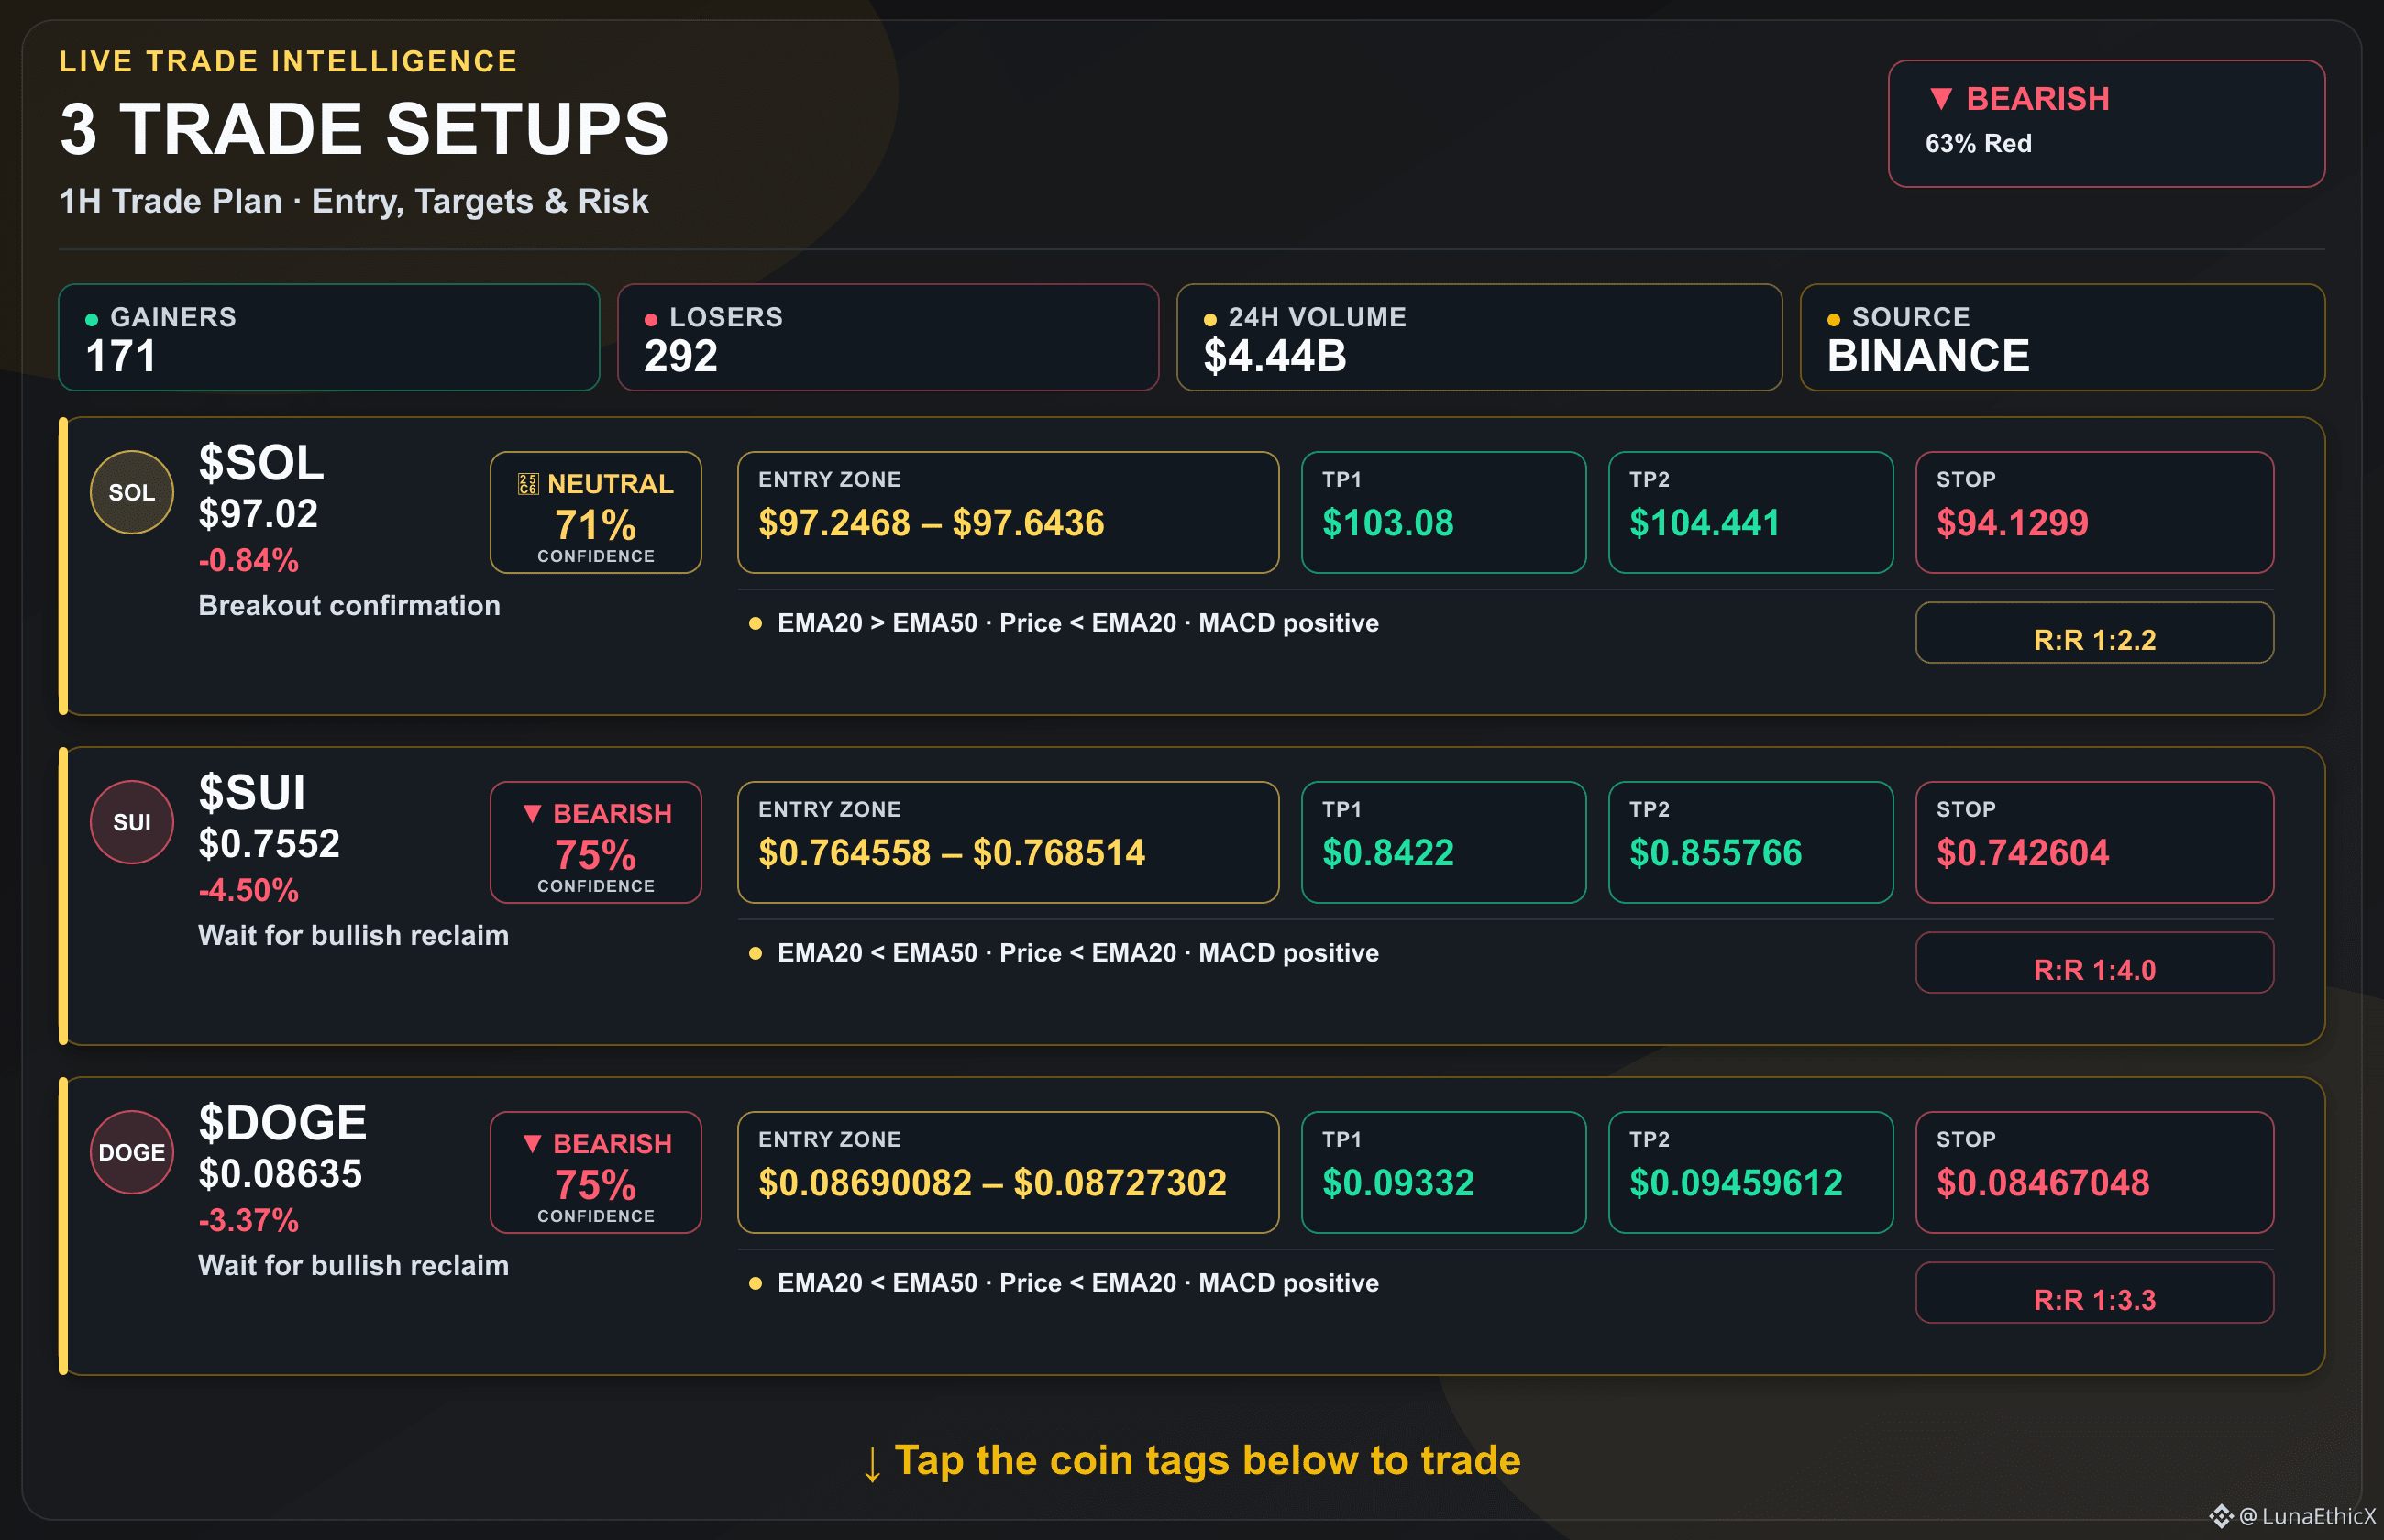Image resolution: width=2384 pixels, height=1540 pixels.
Task: Click SUI's TP2 box showing $0.855766
Action: coord(1750,842)
